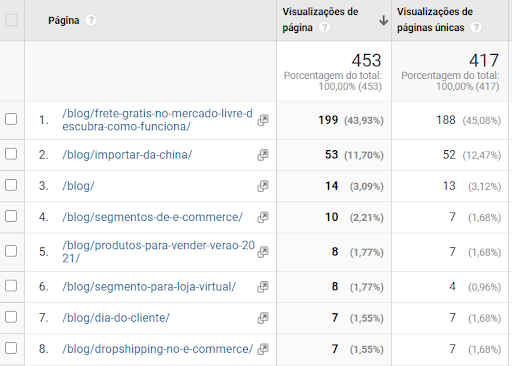The image size is (512, 366).
Task: Tick the checkbox for row 1 frete-gratis-no-mercado-livre
Action: (x=11, y=119)
